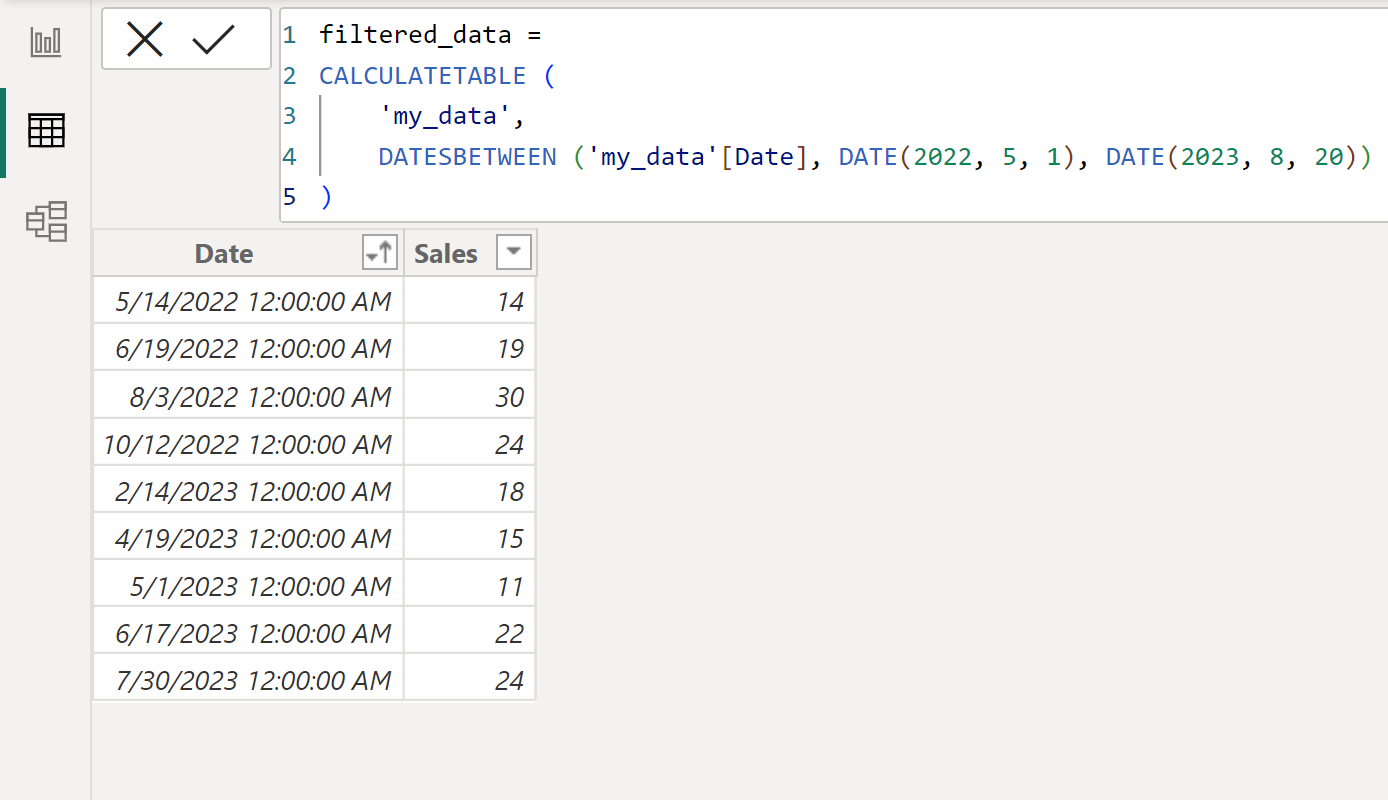
Task: Commit the DAX formula with the checkmark icon
Action: [x=212, y=39]
